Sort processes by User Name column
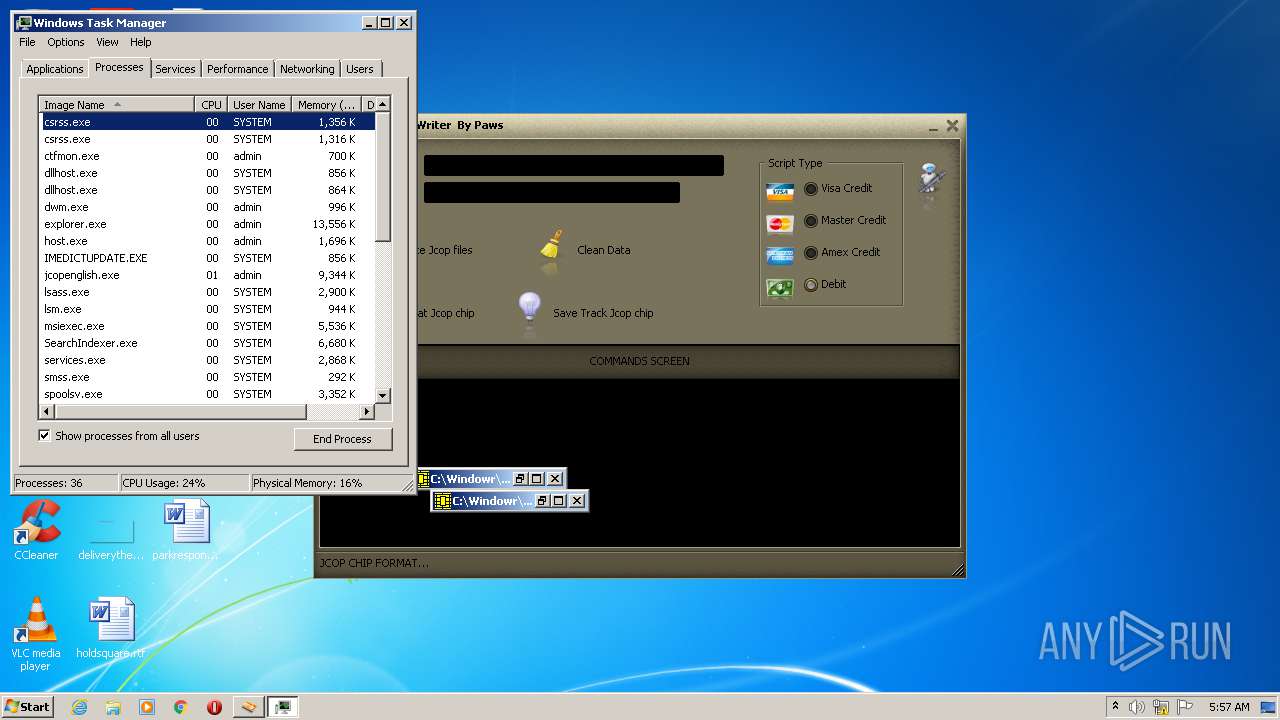Viewport: 1280px width, 720px height. tap(259, 104)
